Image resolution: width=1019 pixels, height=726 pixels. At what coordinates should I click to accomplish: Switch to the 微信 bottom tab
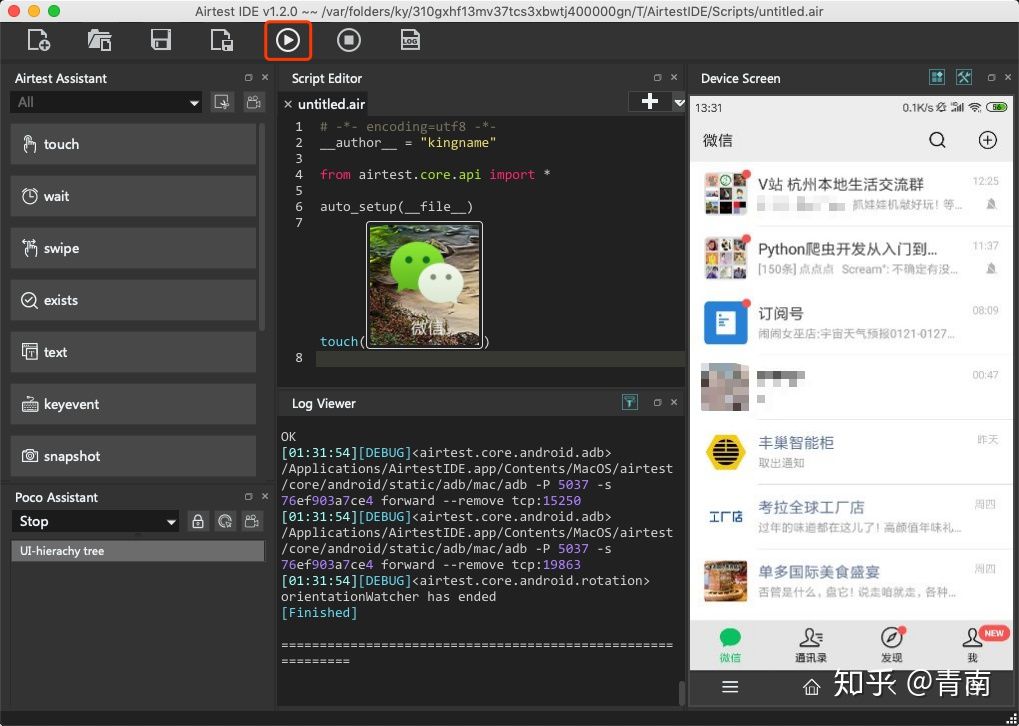(730, 645)
